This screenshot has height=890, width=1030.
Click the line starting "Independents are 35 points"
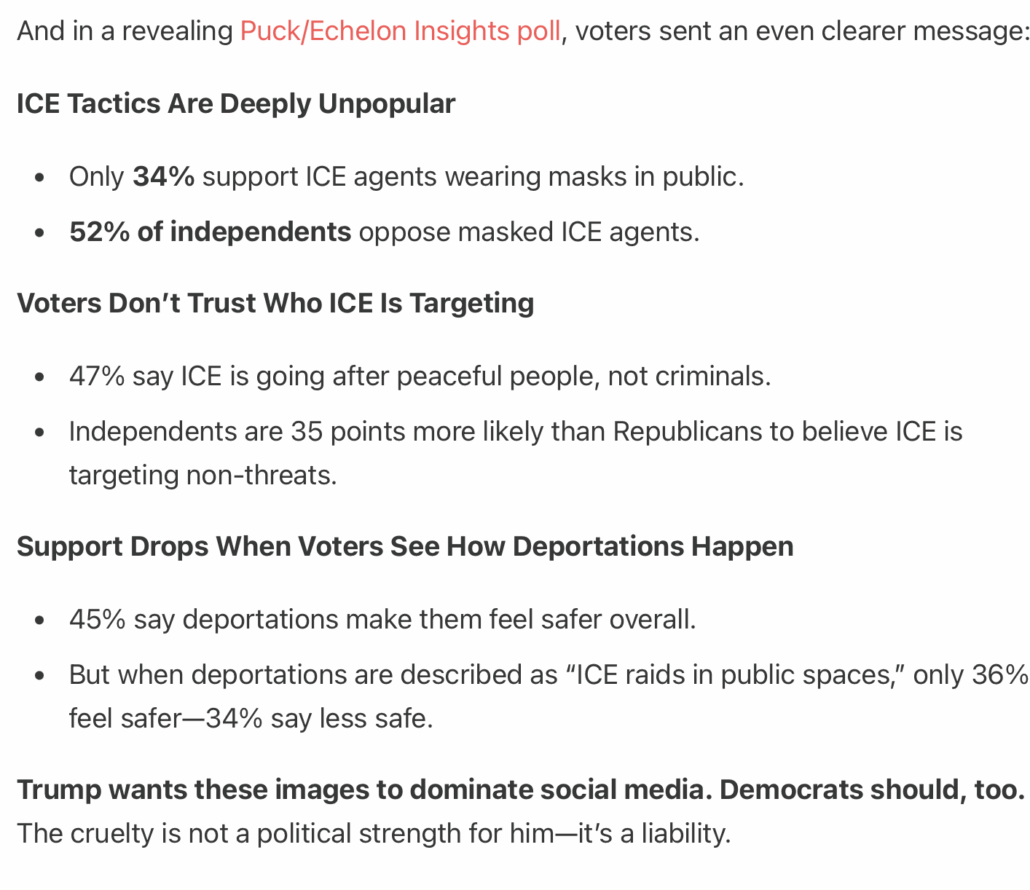(x=515, y=432)
